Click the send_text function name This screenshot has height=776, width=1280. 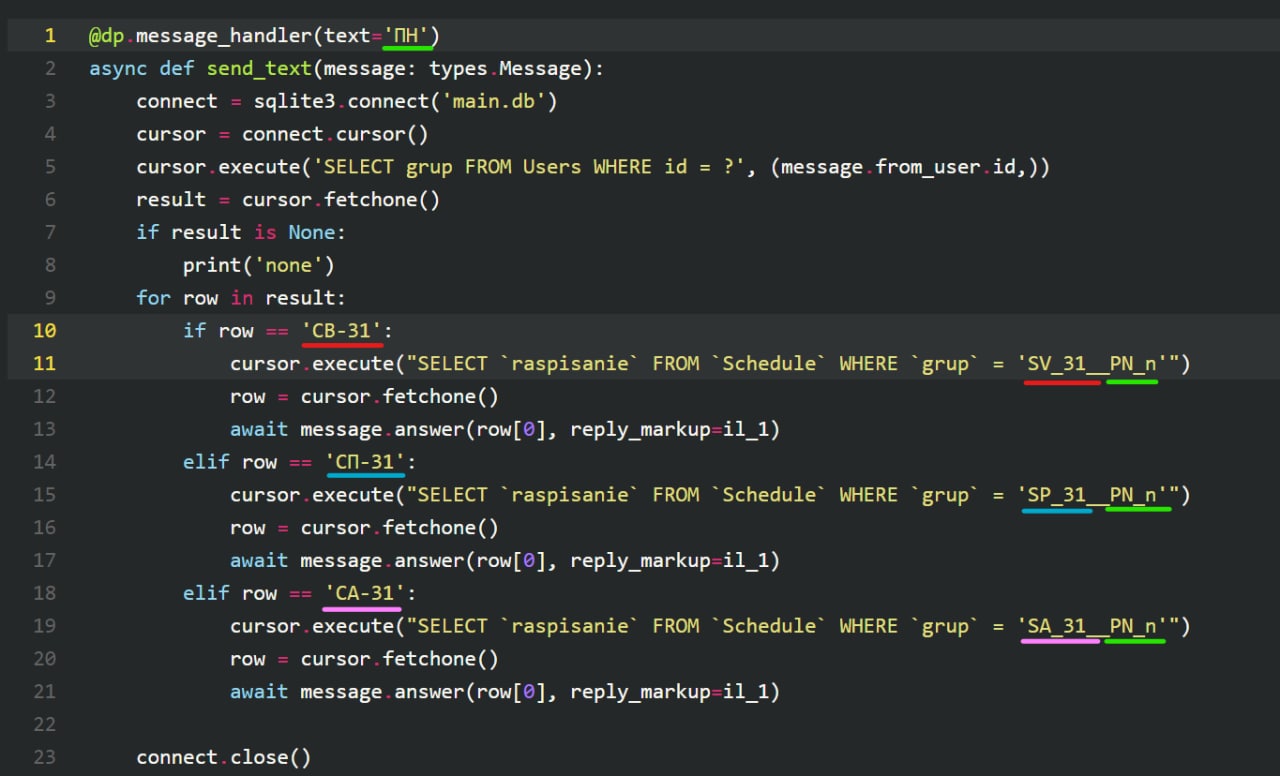pyautogui.click(x=259, y=69)
